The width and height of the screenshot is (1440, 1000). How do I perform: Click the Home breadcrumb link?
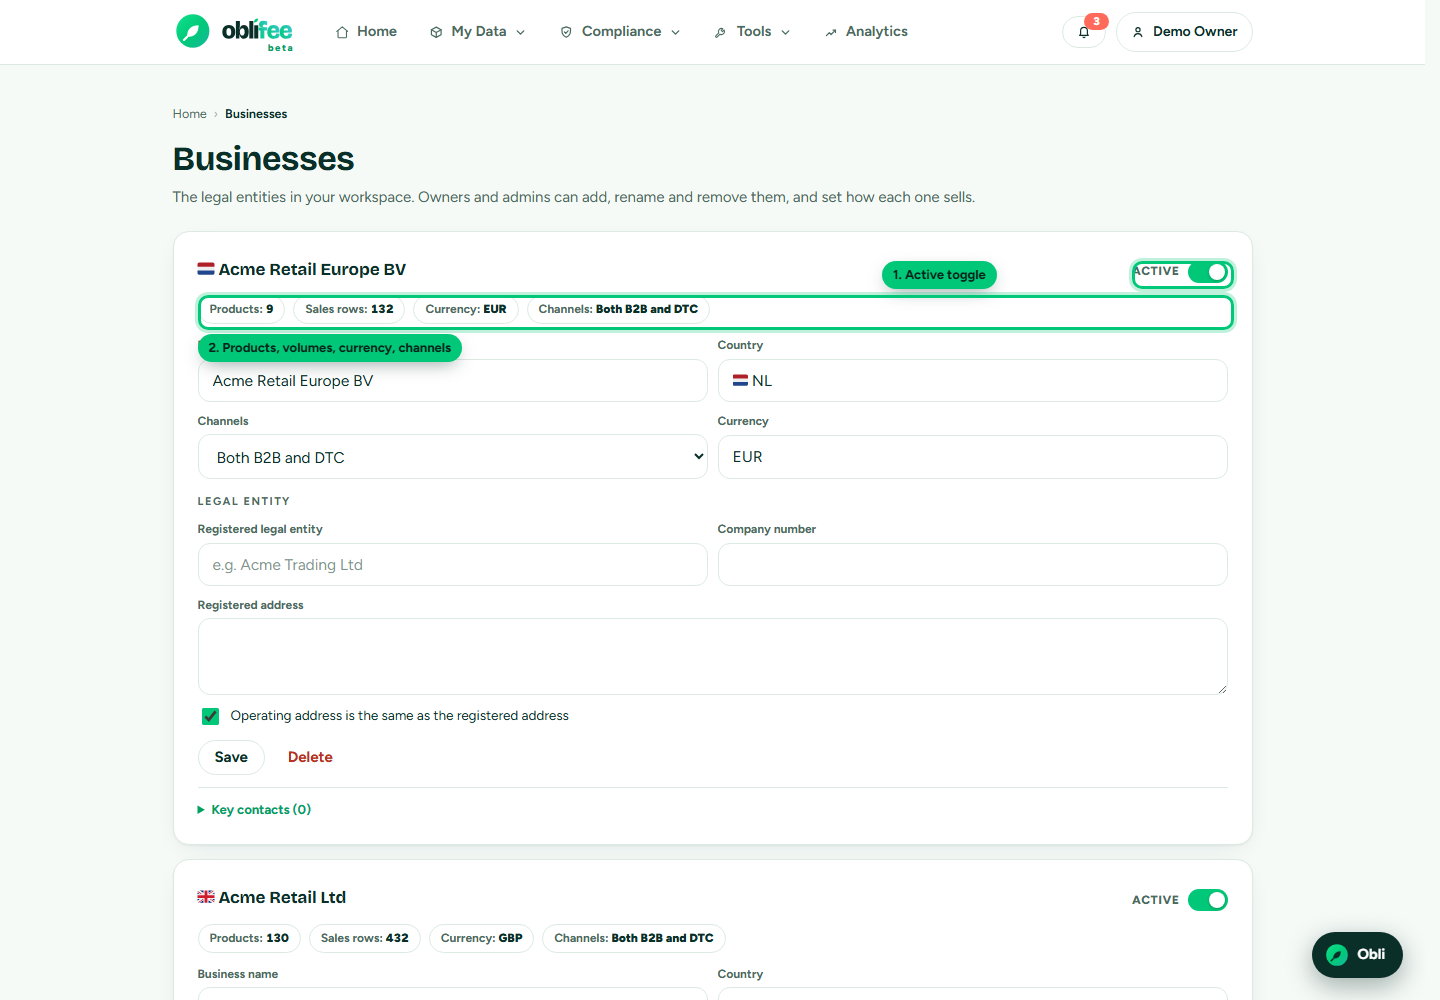click(x=189, y=114)
